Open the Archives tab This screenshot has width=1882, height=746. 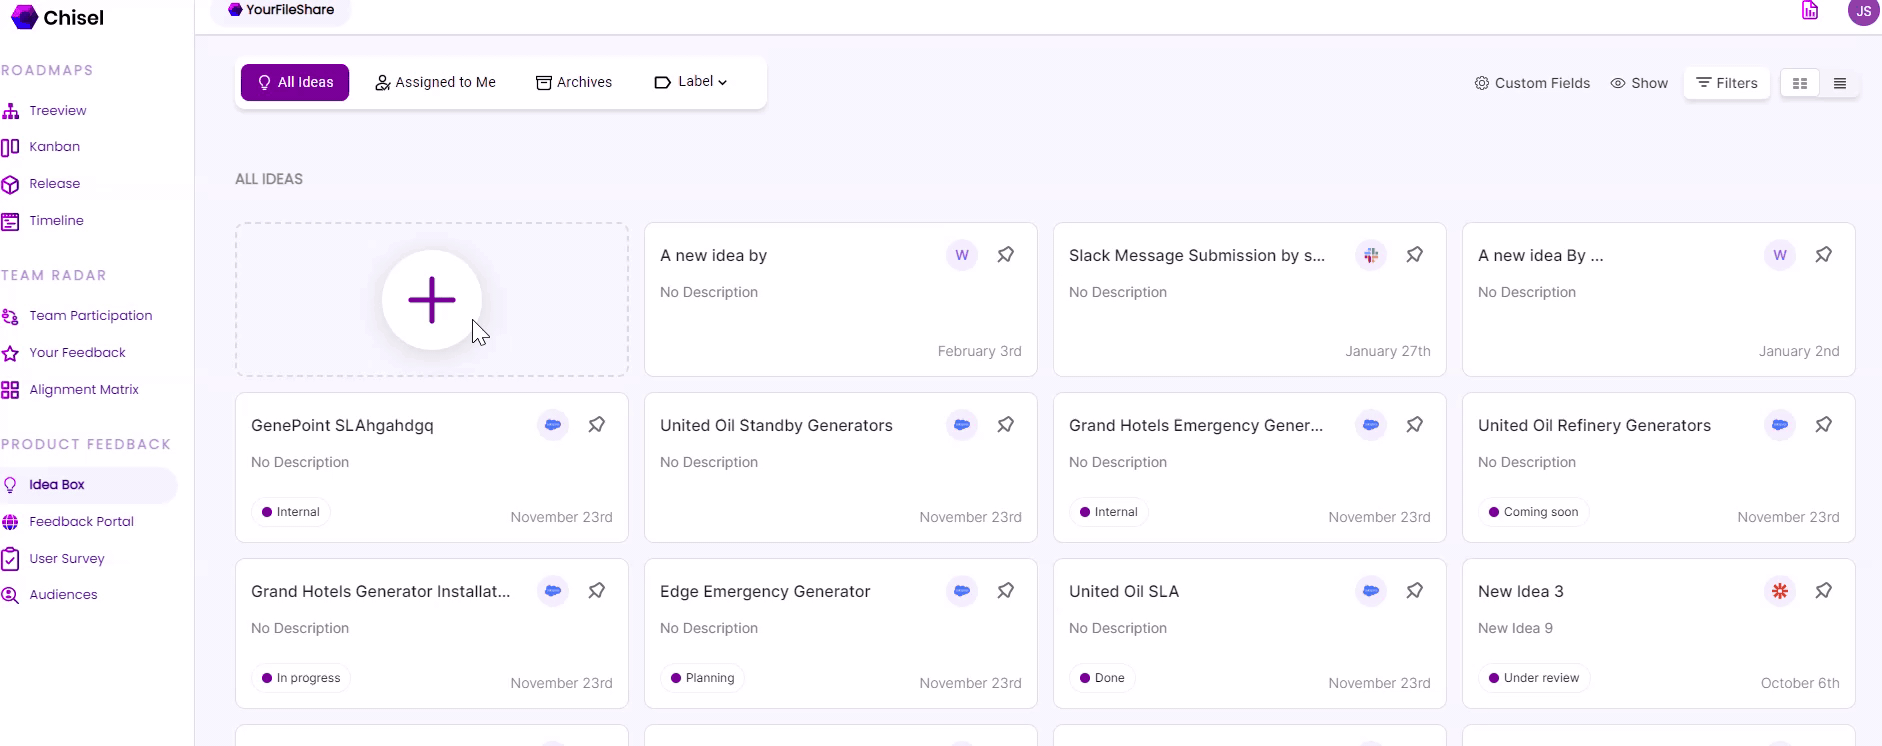click(574, 82)
